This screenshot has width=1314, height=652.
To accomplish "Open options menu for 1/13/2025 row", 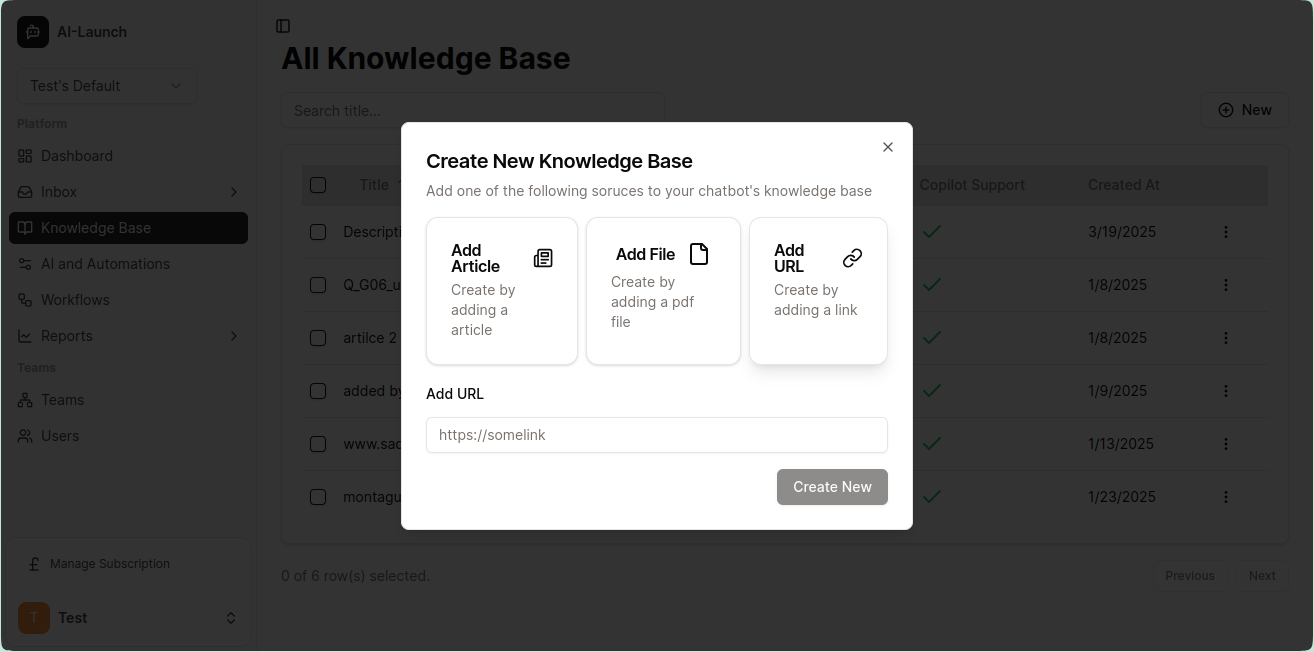I will 1226,444.
